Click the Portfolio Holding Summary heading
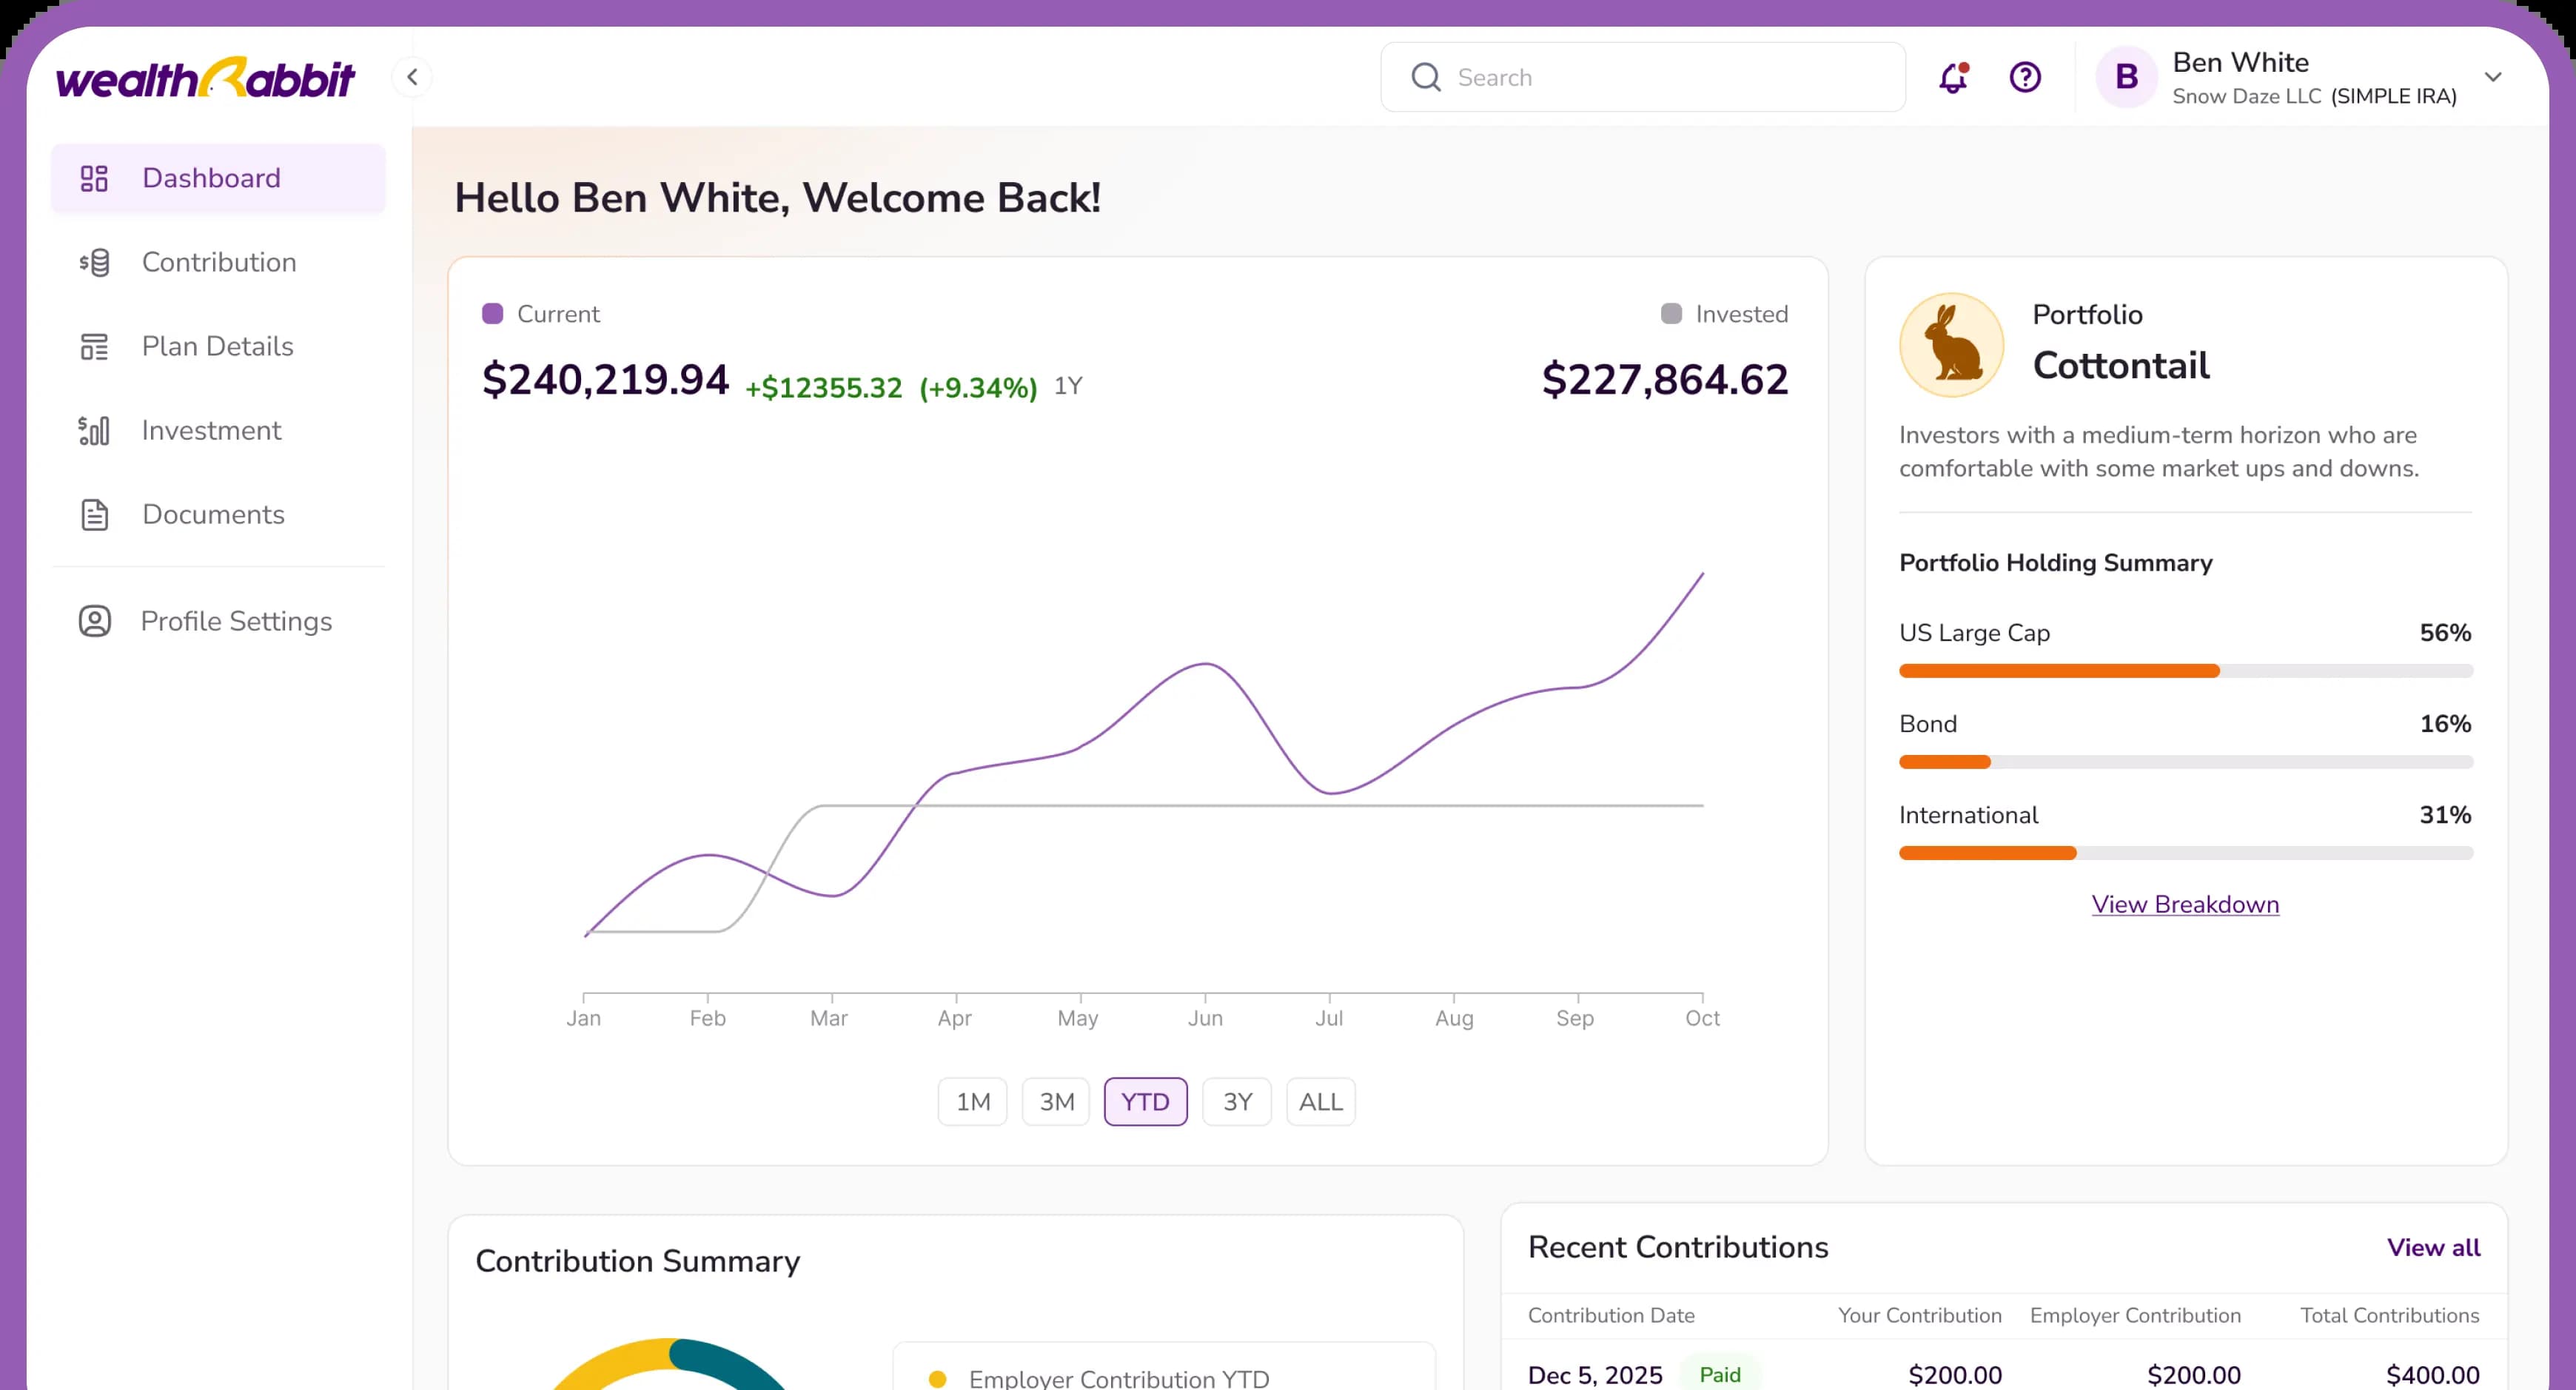 2056,562
